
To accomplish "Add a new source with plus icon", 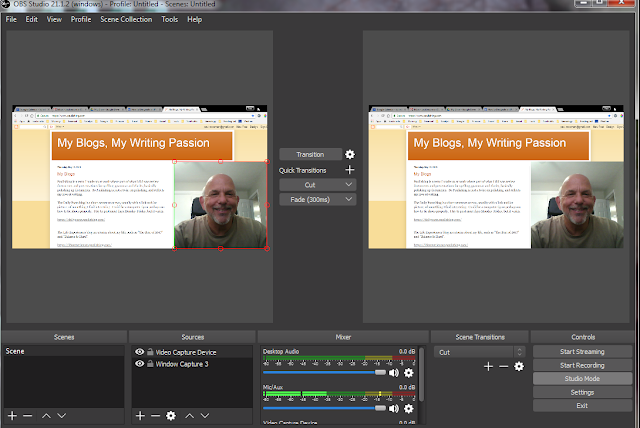I will tap(140, 415).
